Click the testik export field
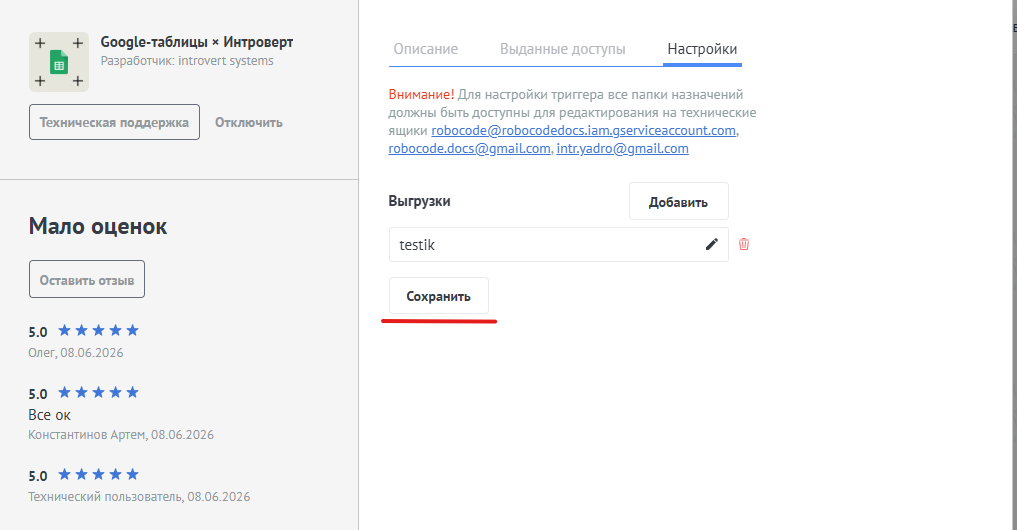The image size is (1017, 530). pos(558,245)
